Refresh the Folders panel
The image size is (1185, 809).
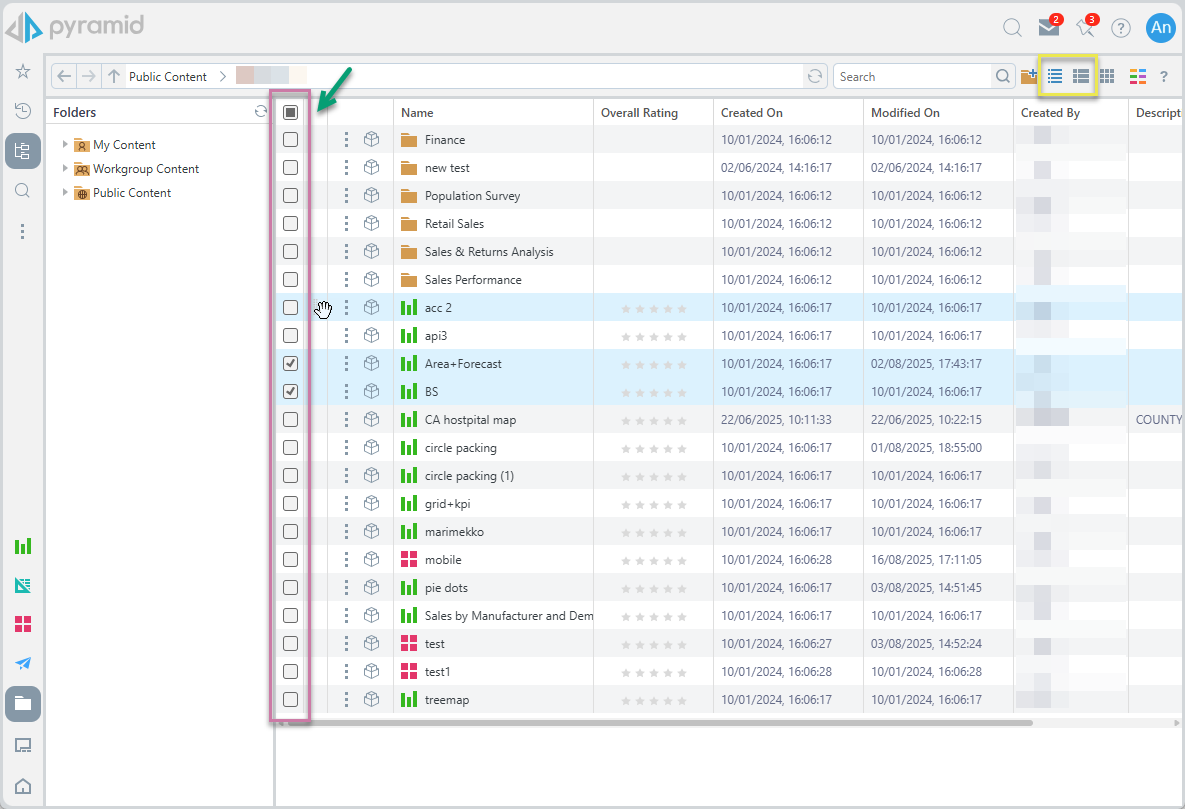pos(261,113)
